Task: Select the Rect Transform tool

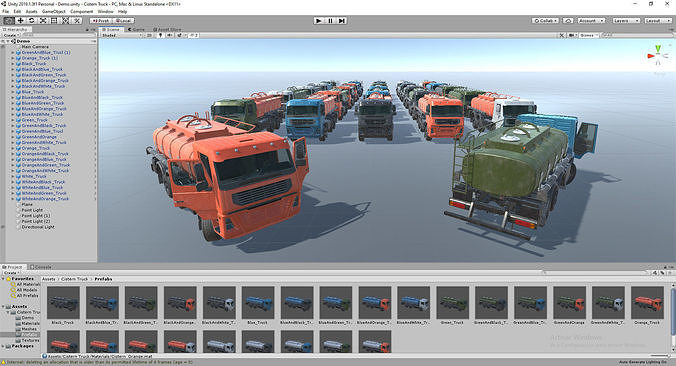Action: [x=54, y=20]
